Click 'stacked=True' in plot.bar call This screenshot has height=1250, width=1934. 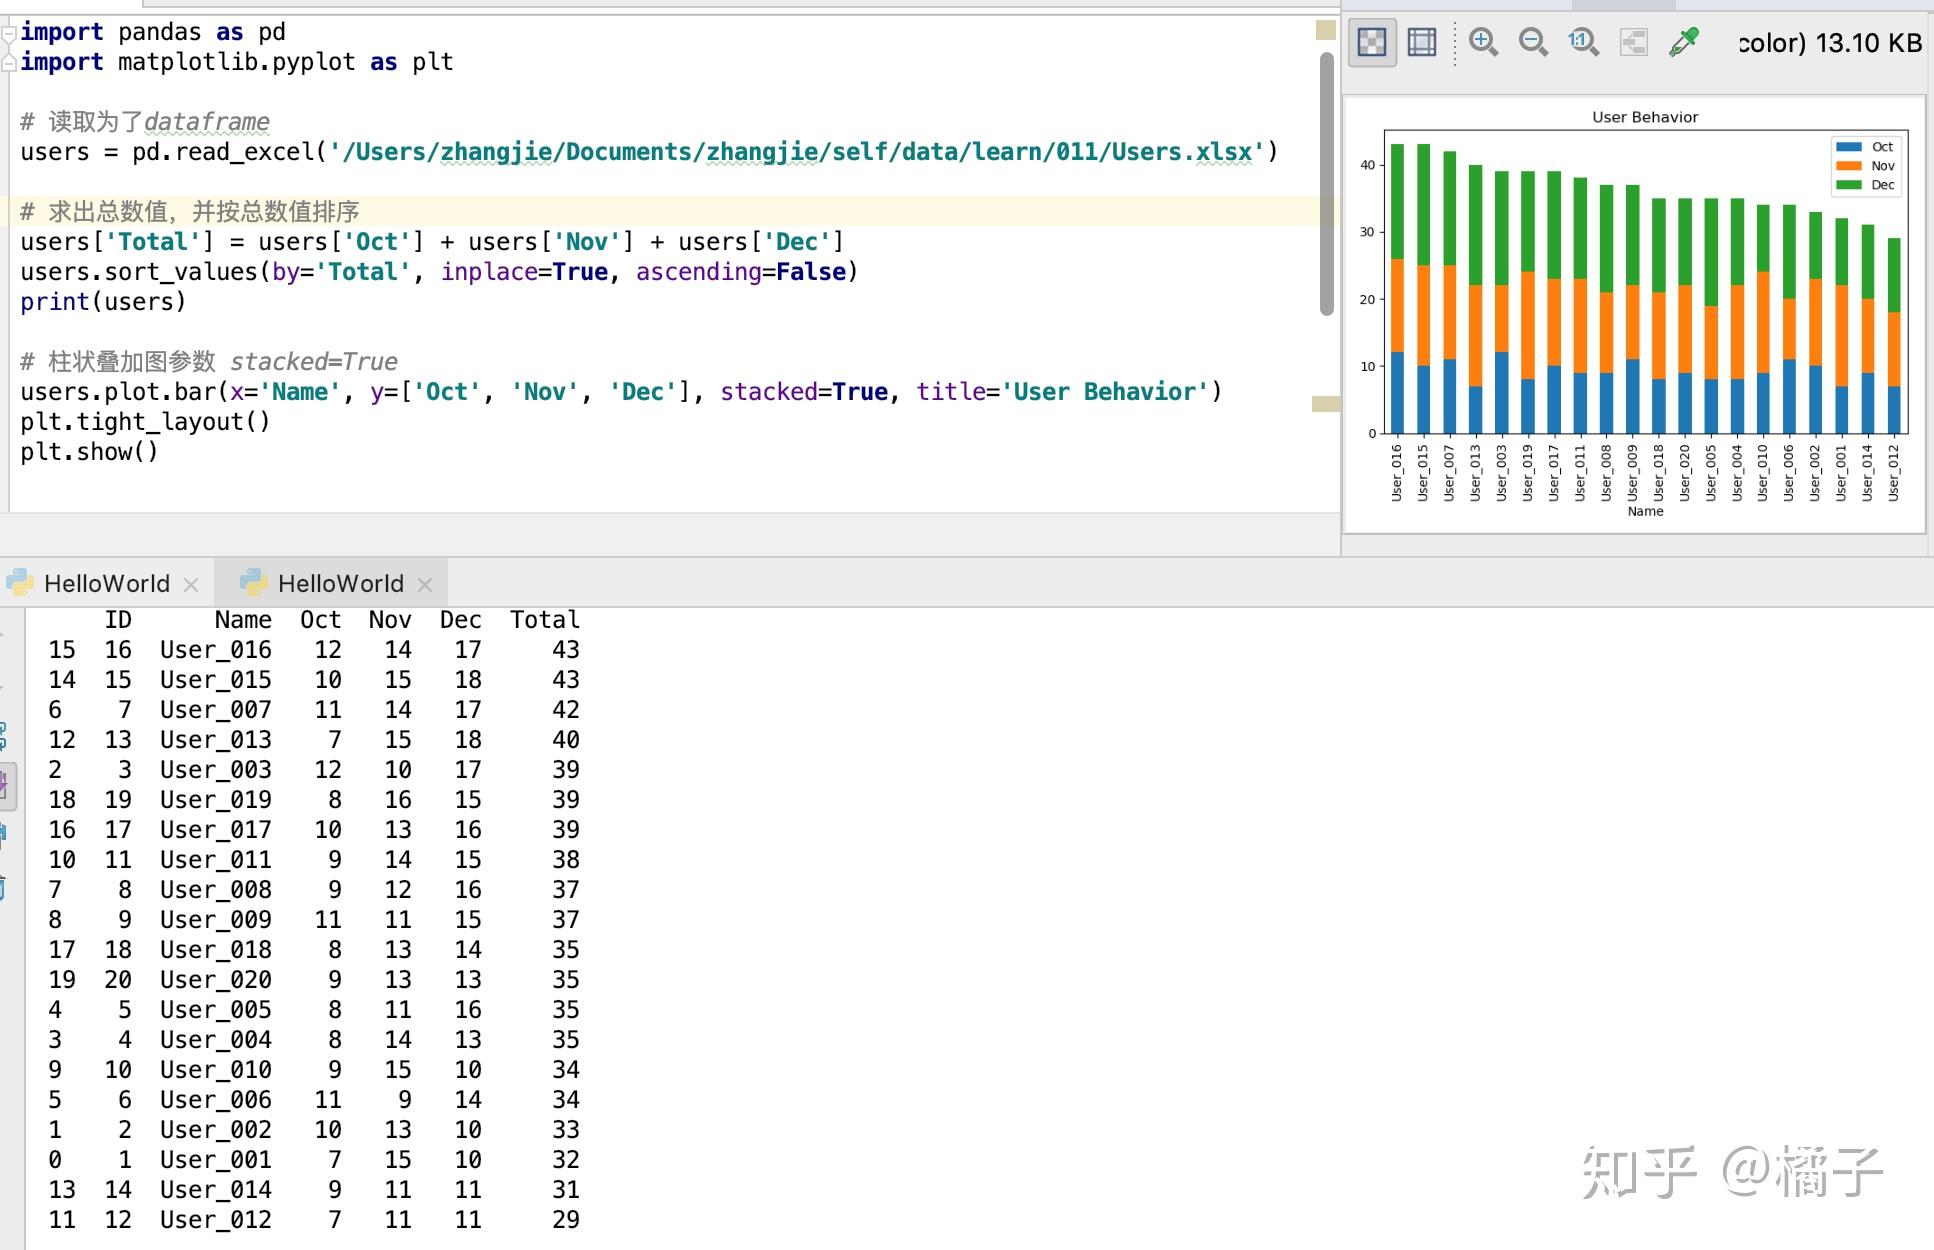(804, 392)
